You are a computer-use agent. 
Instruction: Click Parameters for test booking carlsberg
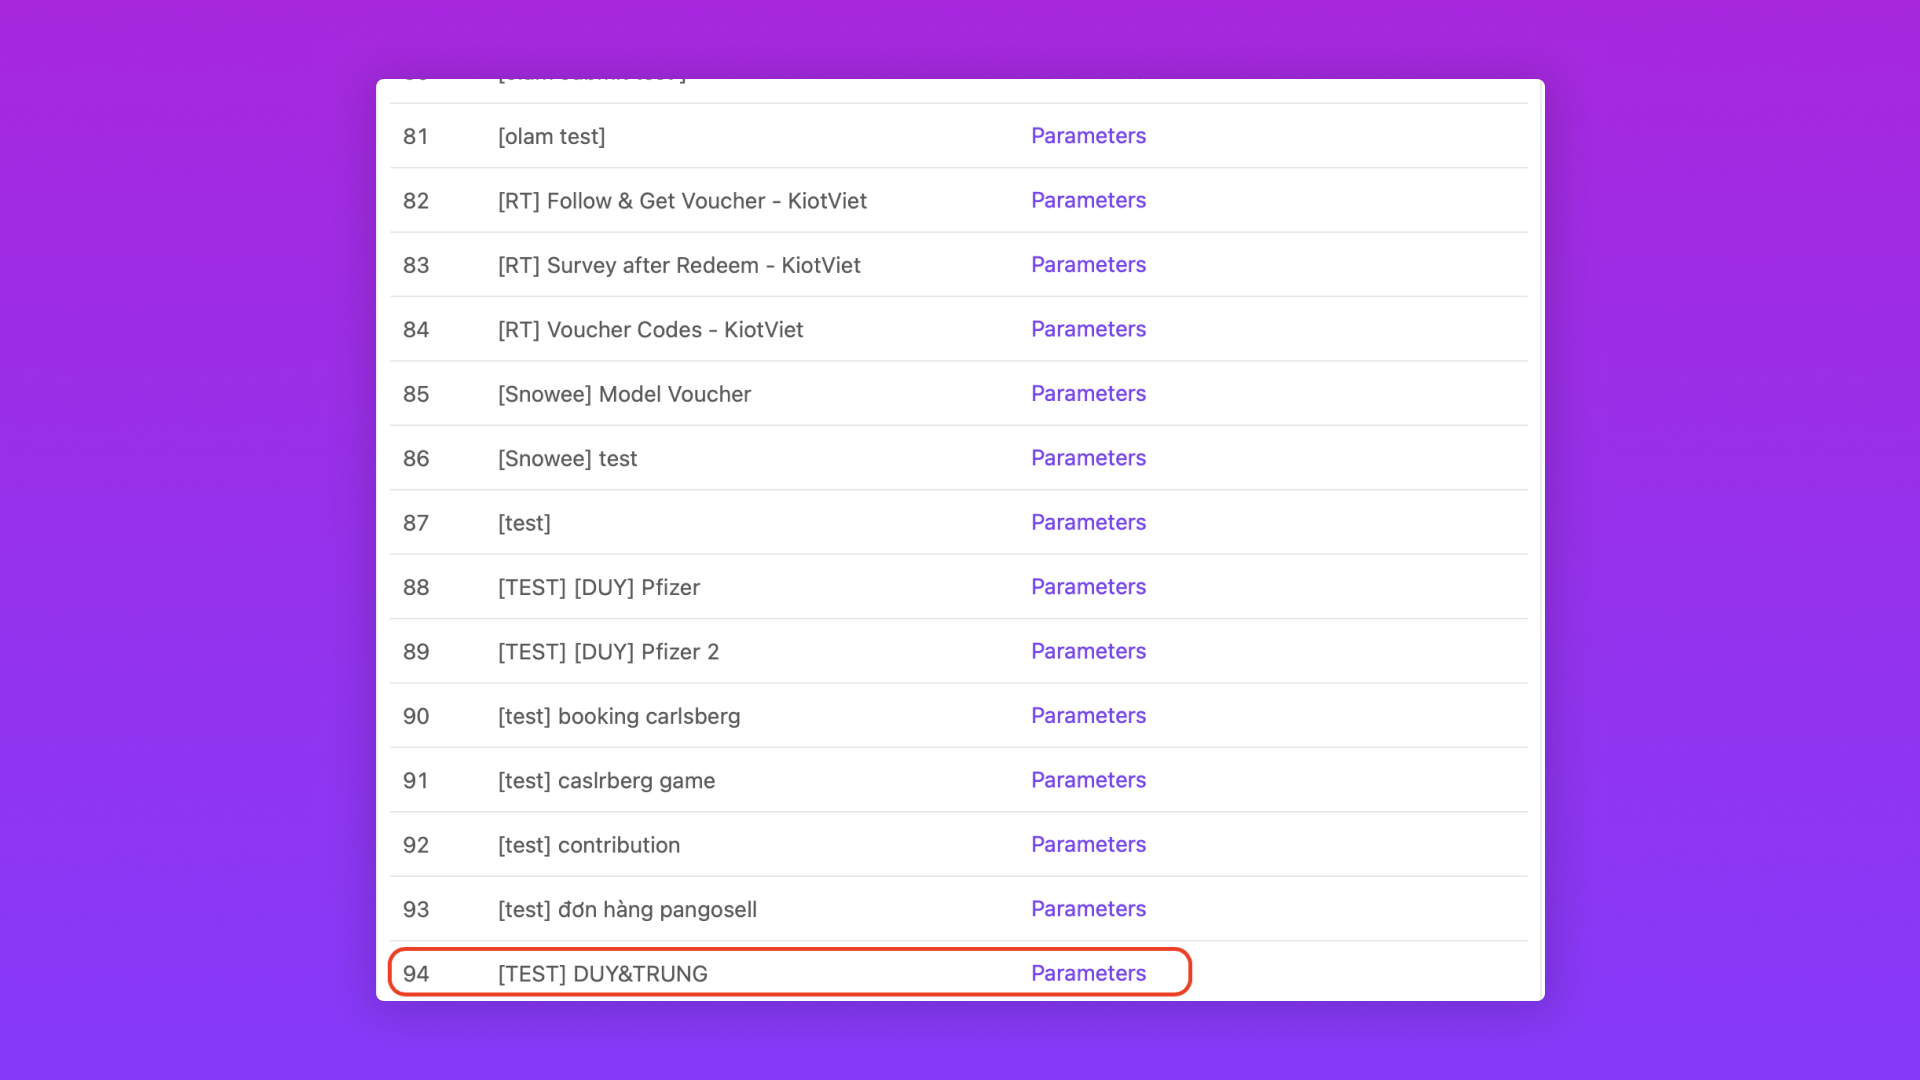pos(1088,716)
